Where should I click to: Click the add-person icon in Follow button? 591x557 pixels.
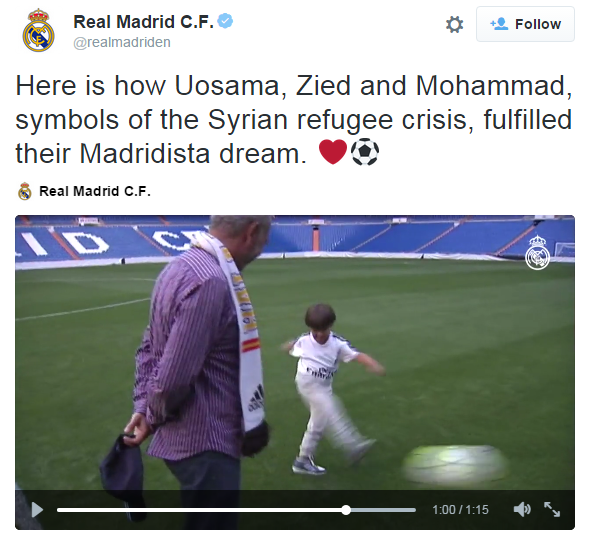click(x=499, y=24)
